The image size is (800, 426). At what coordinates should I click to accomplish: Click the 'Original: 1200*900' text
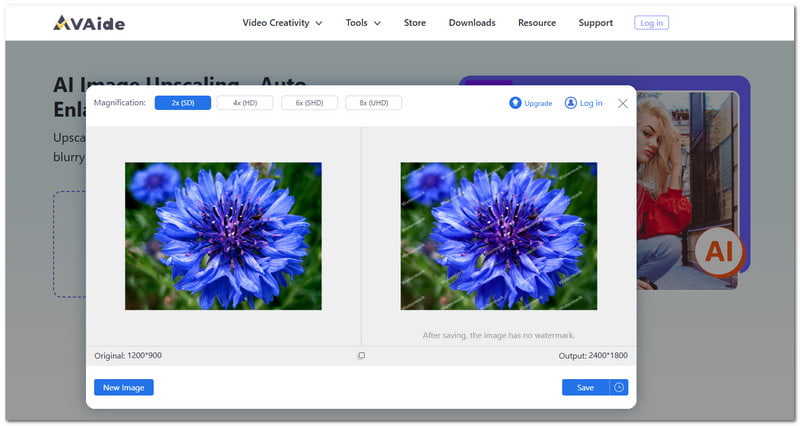tap(128, 356)
